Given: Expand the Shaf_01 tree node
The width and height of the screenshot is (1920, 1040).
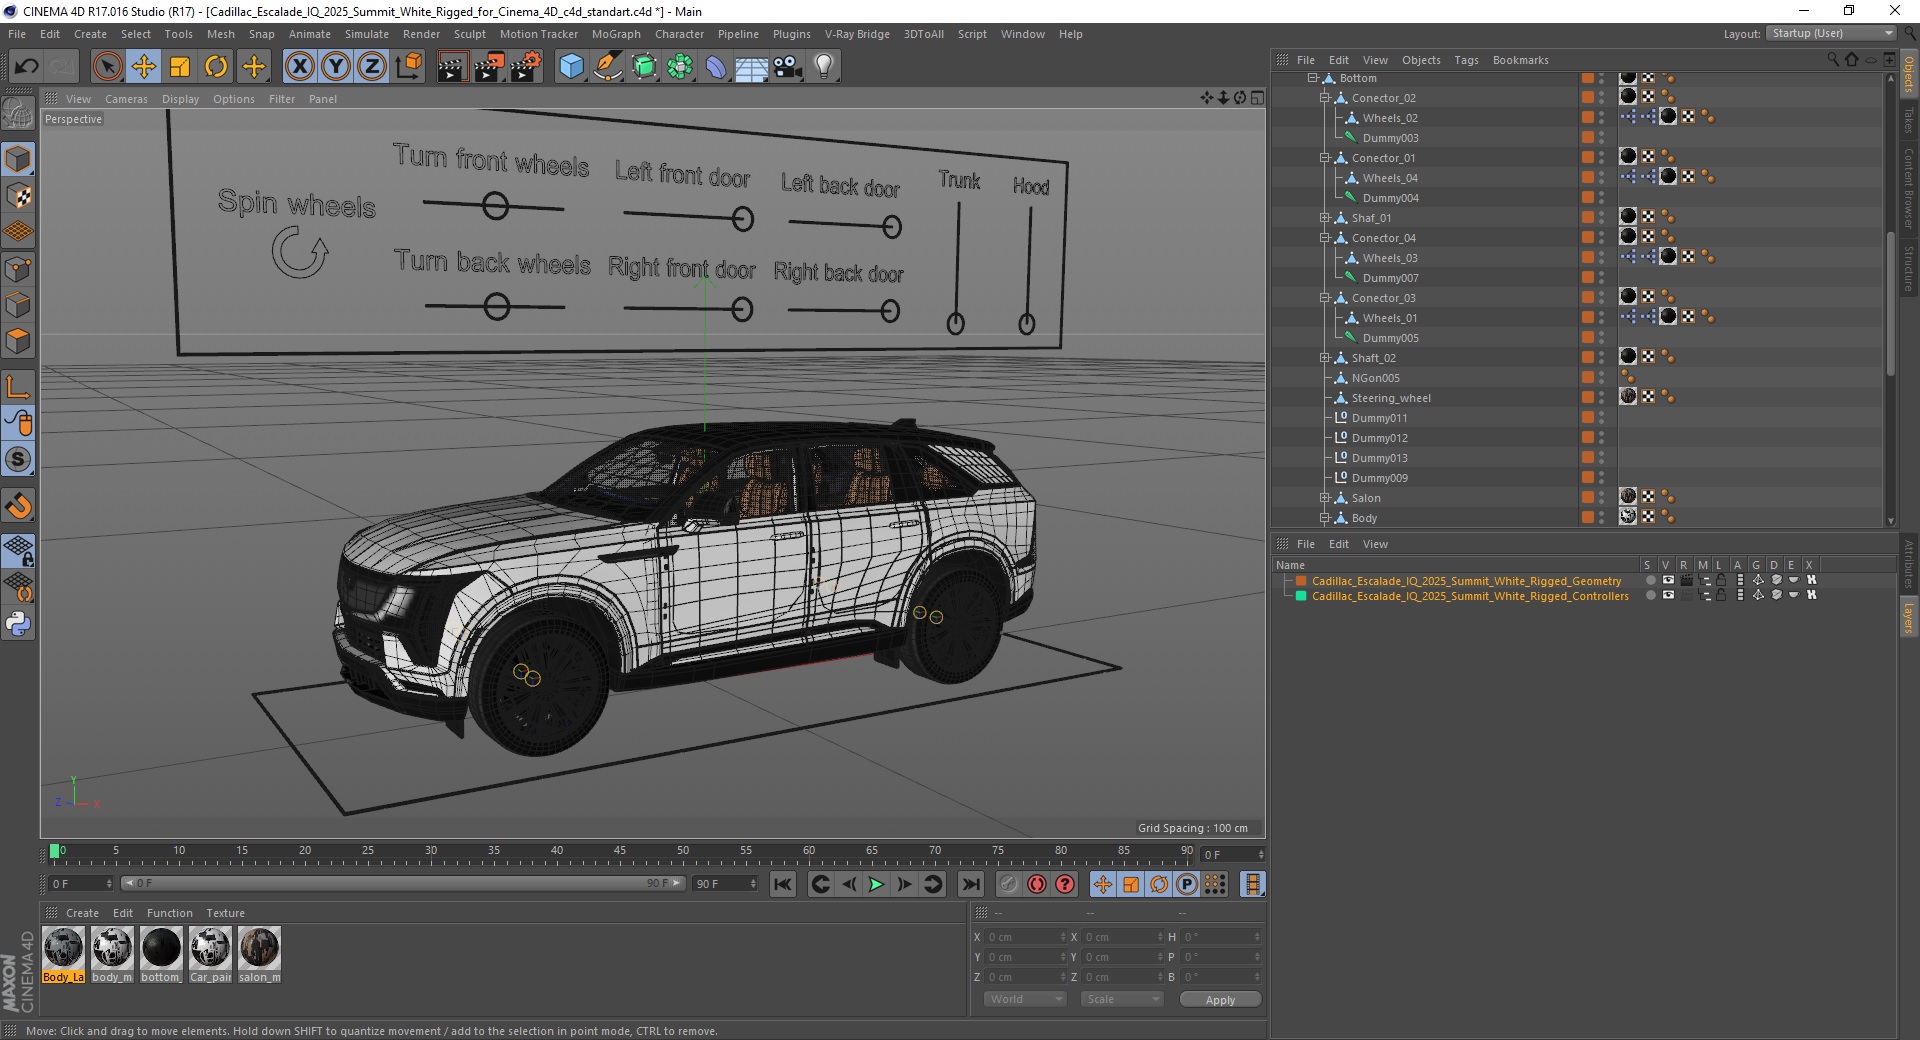Looking at the screenshot, I should coord(1325,218).
